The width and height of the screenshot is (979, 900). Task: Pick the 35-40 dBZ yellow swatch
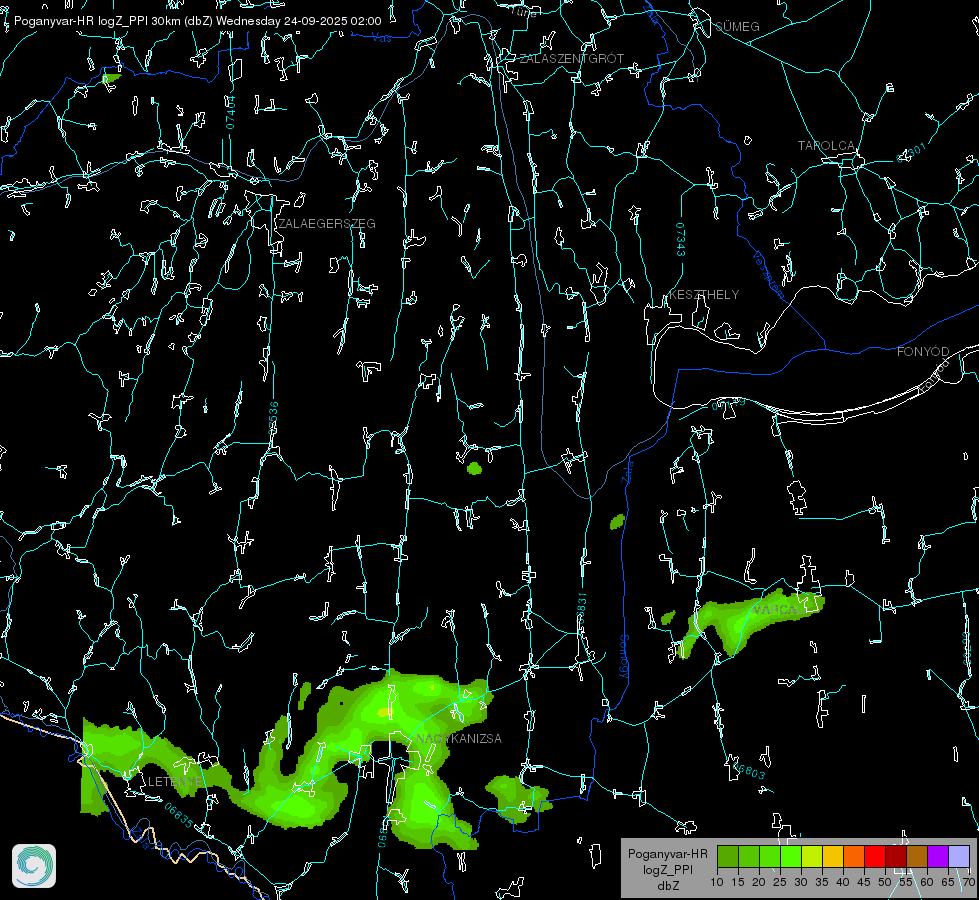click(x=833, y=856)
